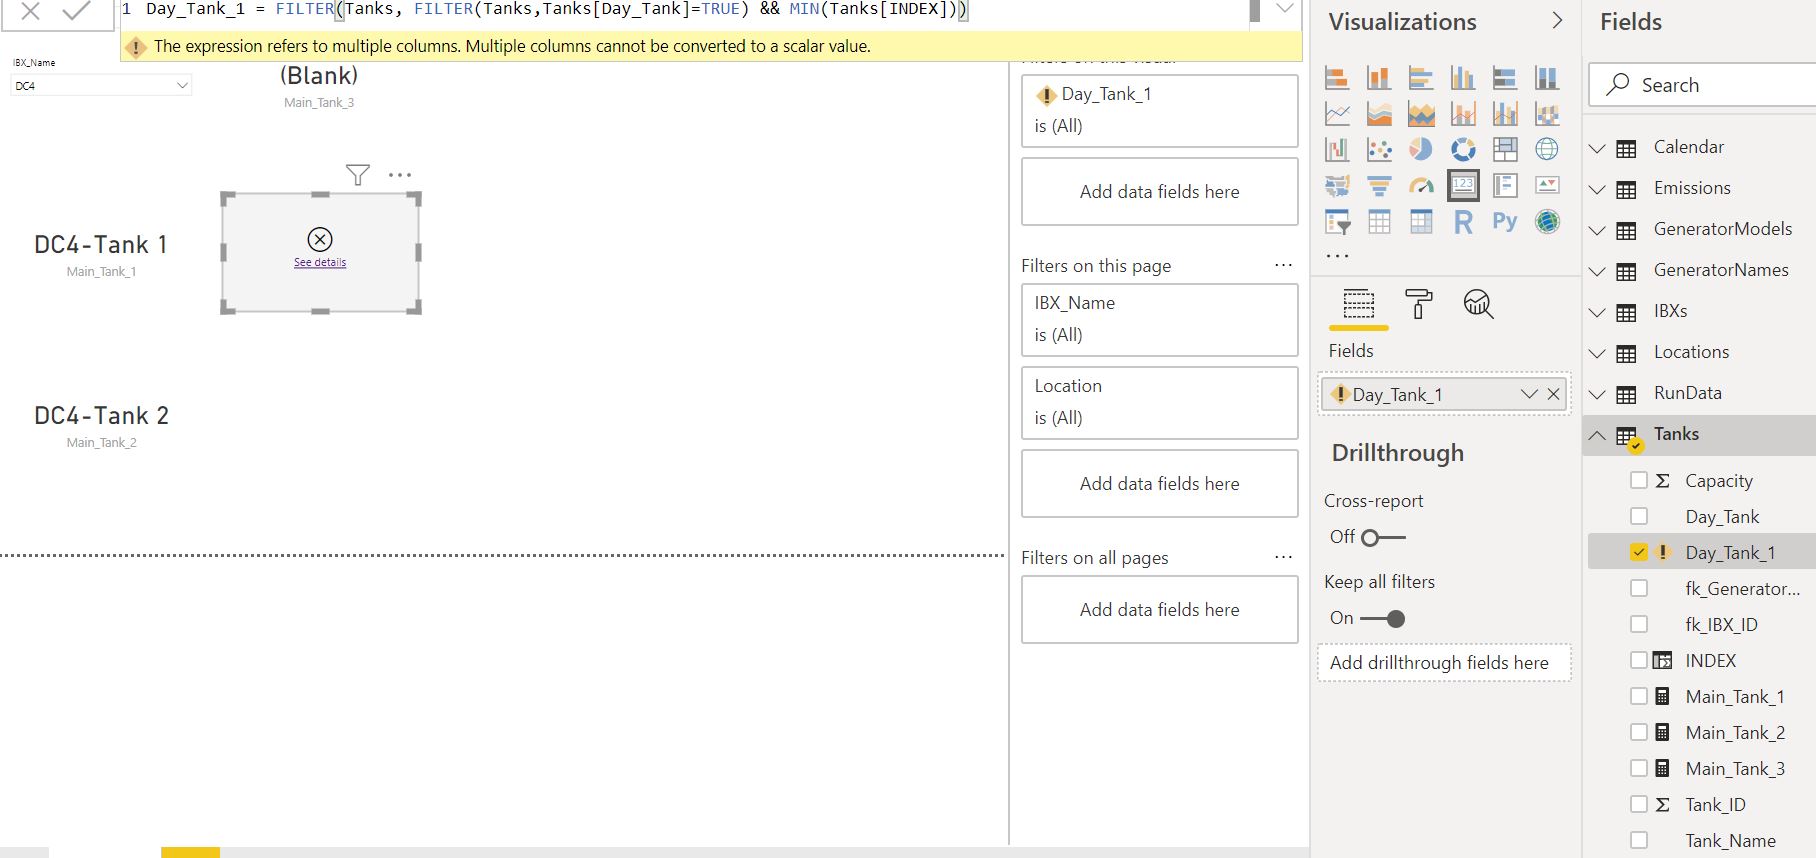Cancel the formula edit with X
Image resolution: width=1816 pixels, height=858 pixels.
click(x=30, y=11)
